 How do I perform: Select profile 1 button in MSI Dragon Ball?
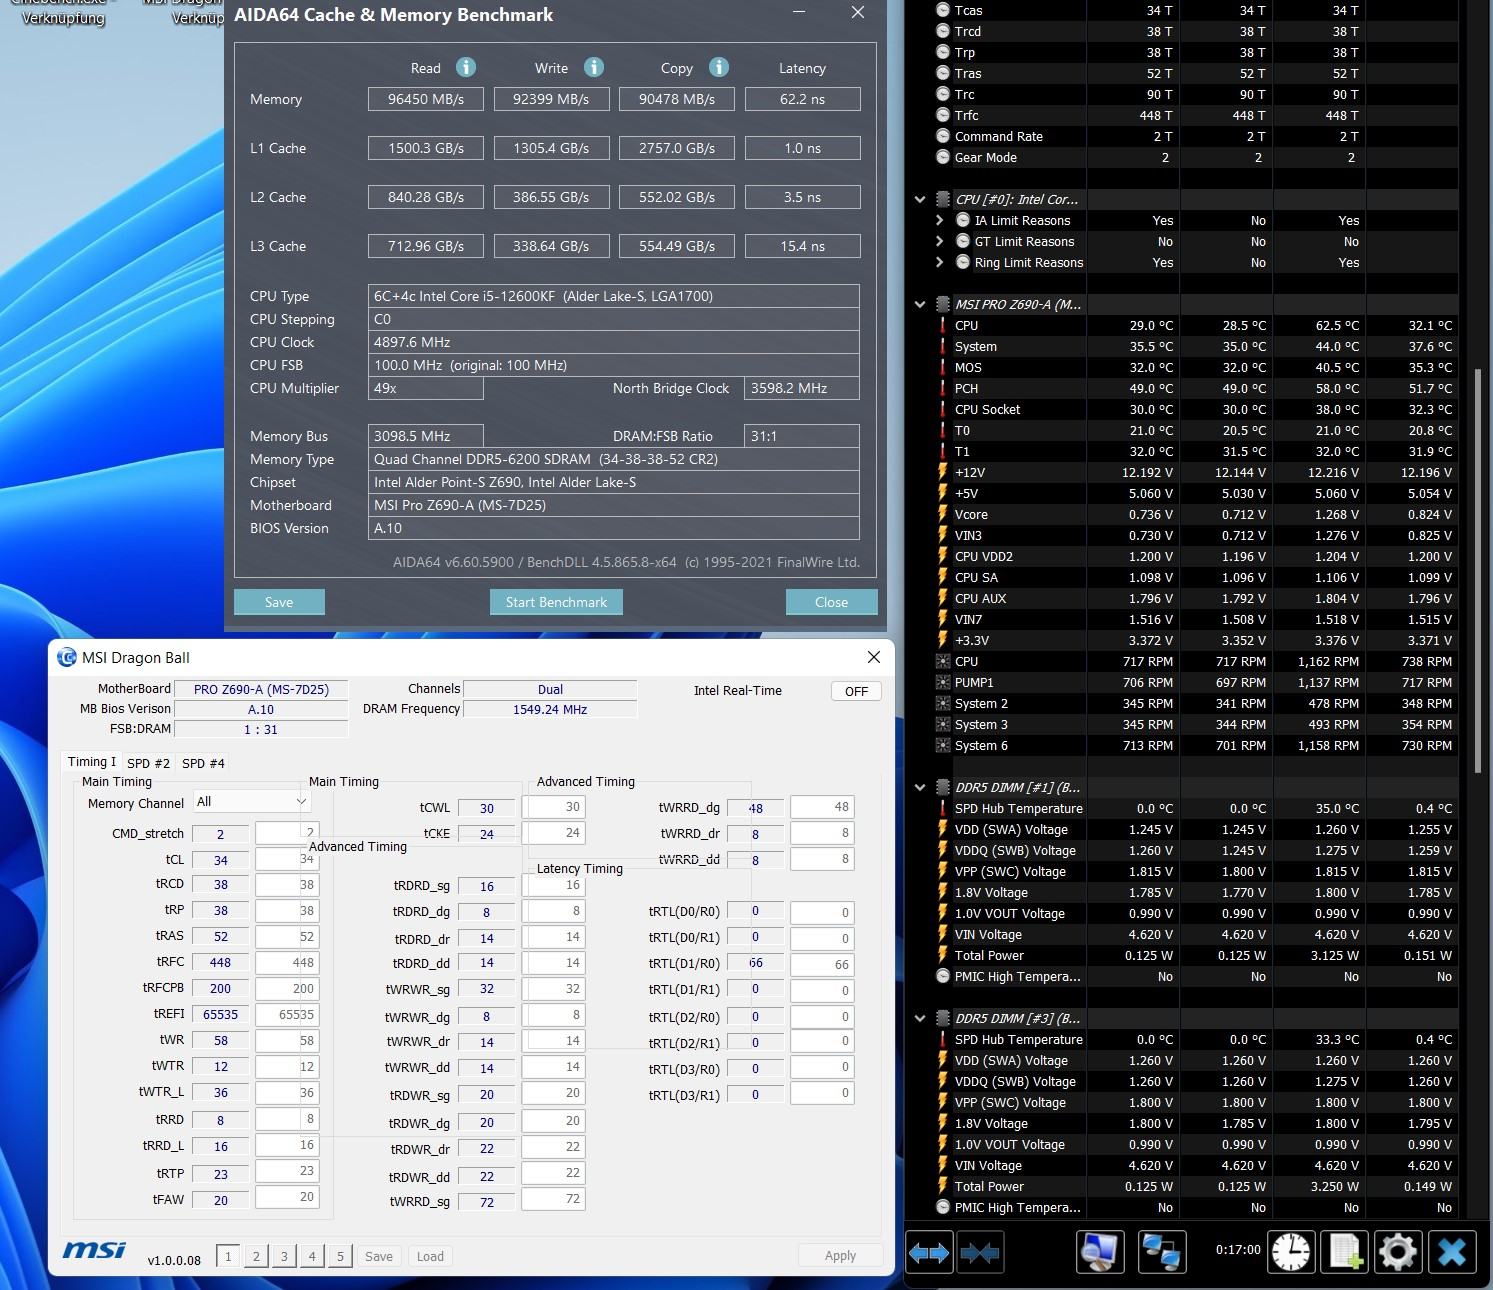click(x=228, y=1256)
